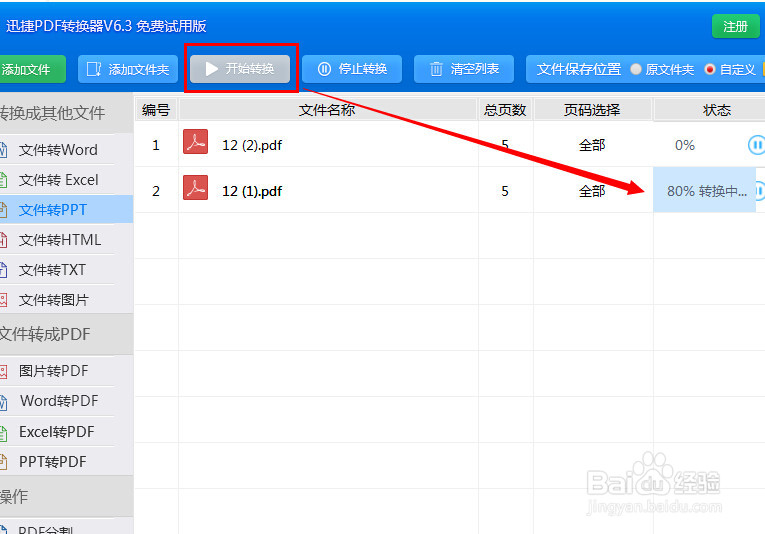The width and height of the screenshot is (765, 534).
Task: Click the 页码选择 column header
Action: click(593, 110)
